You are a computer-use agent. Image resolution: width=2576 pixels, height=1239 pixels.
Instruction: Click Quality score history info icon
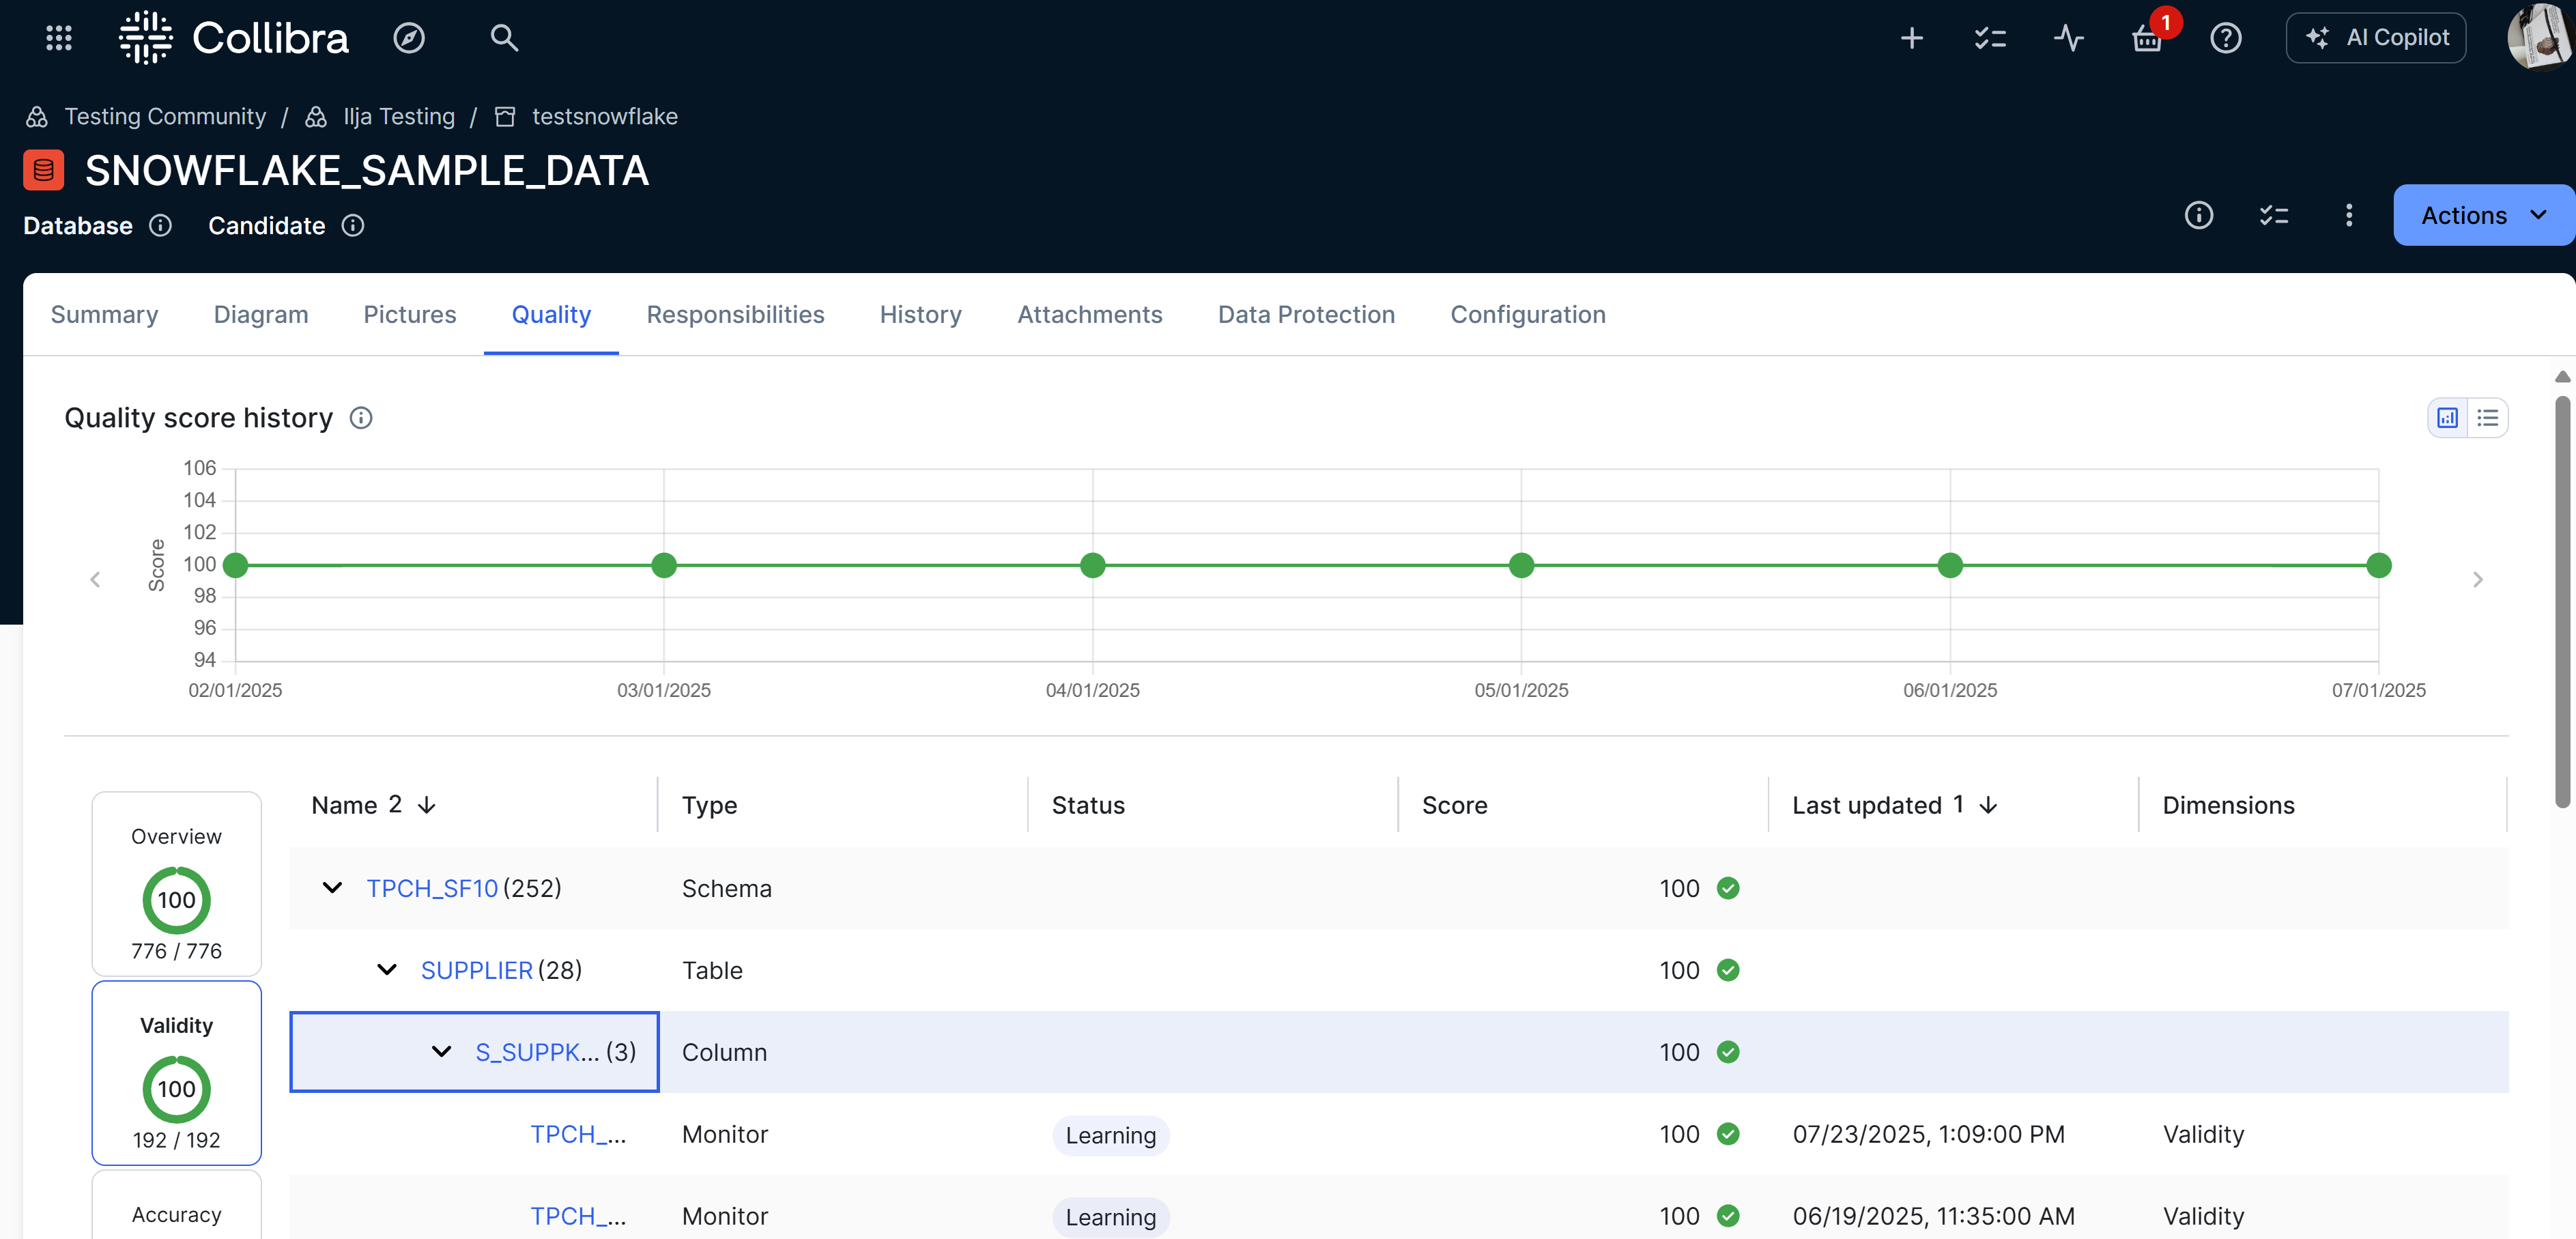(361, 418)
